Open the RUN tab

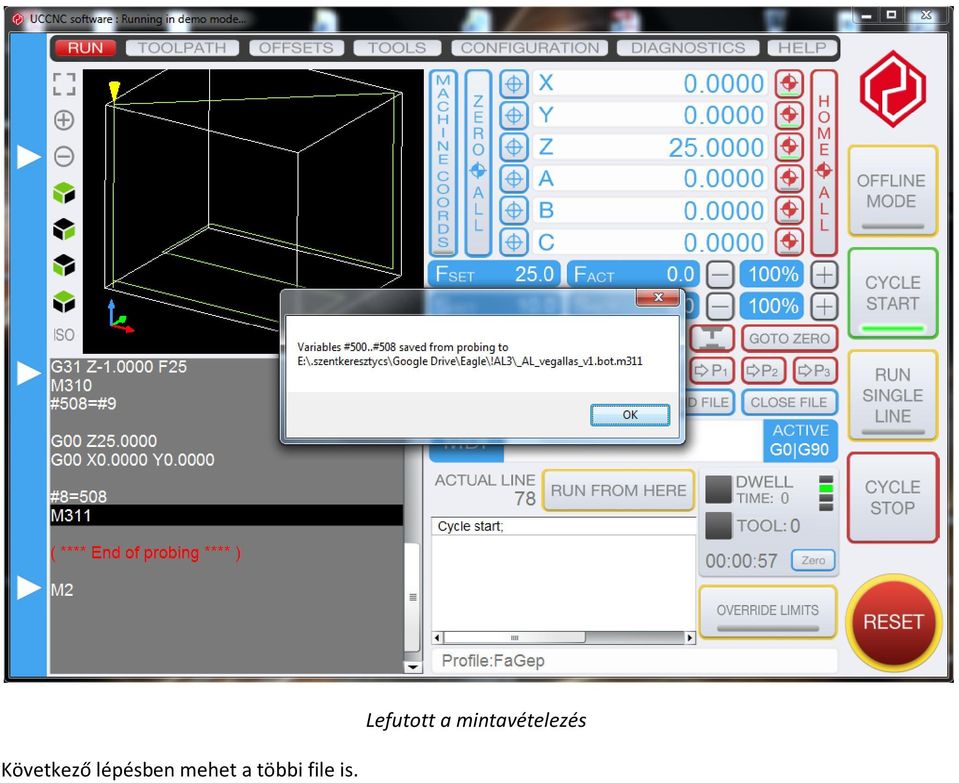click(x=86, y=48)
